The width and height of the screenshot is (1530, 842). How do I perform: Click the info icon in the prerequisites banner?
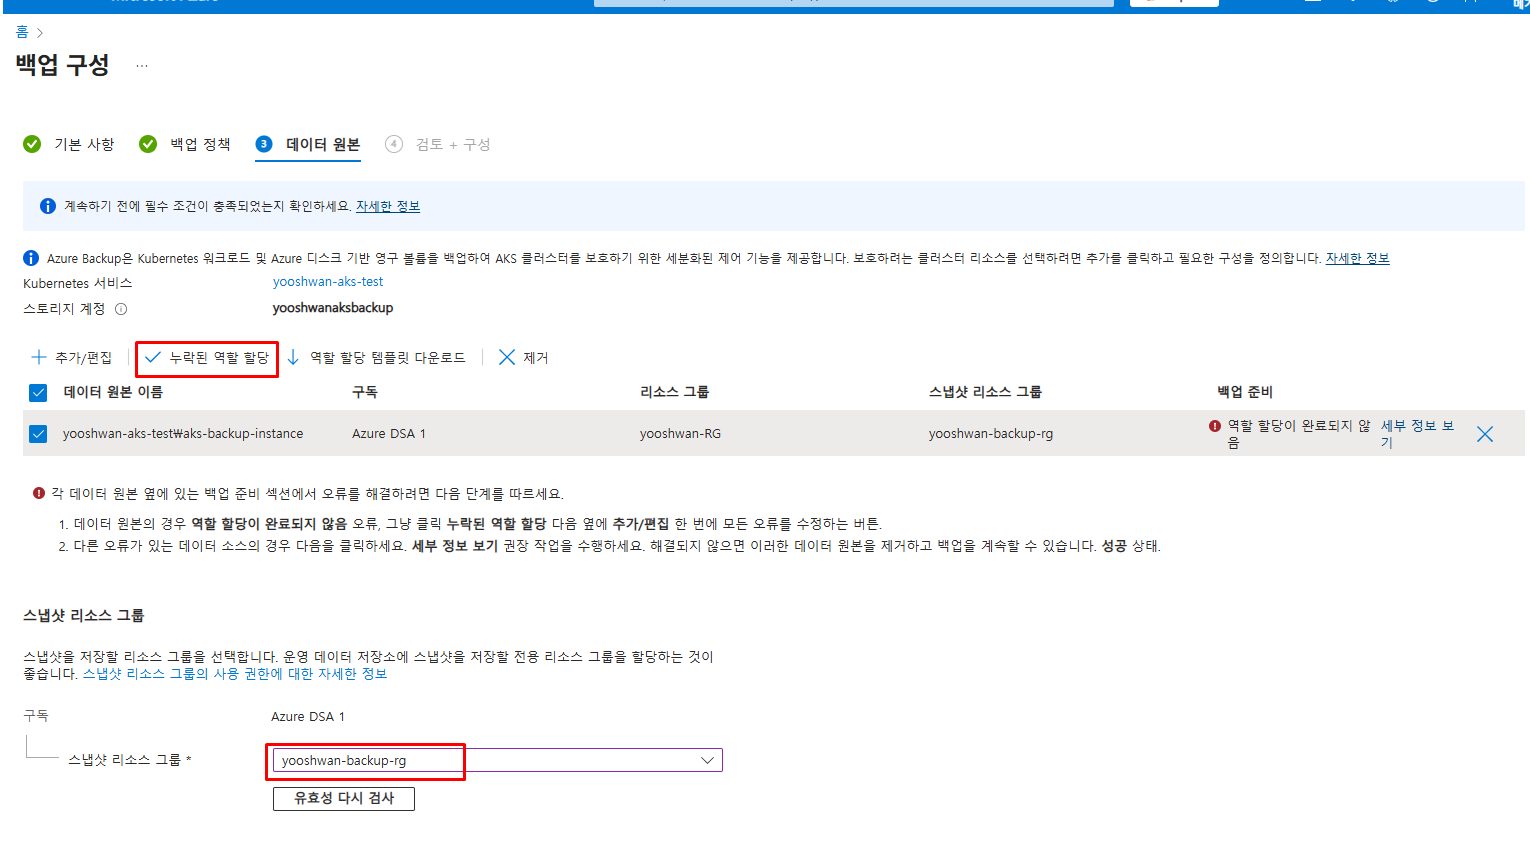pos(48,206)
